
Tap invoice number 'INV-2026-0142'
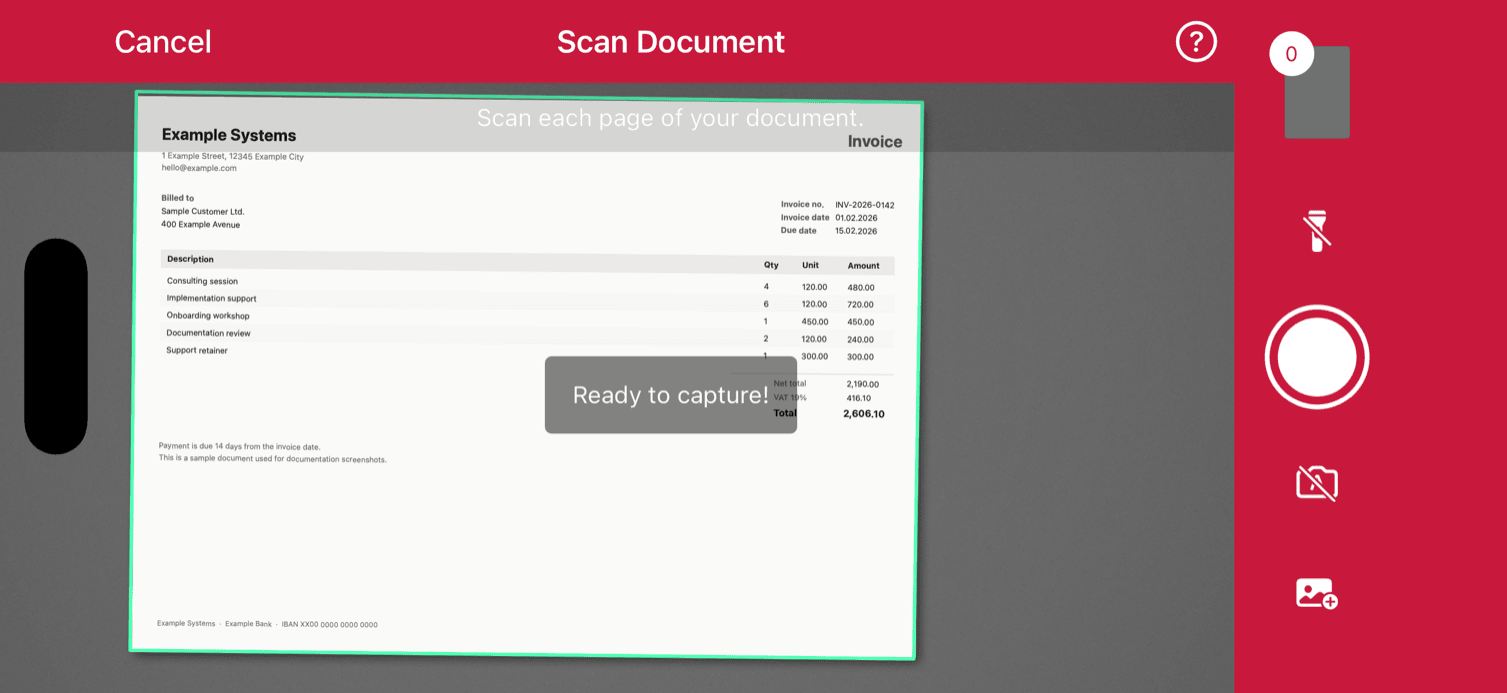[x=865, y=205]
